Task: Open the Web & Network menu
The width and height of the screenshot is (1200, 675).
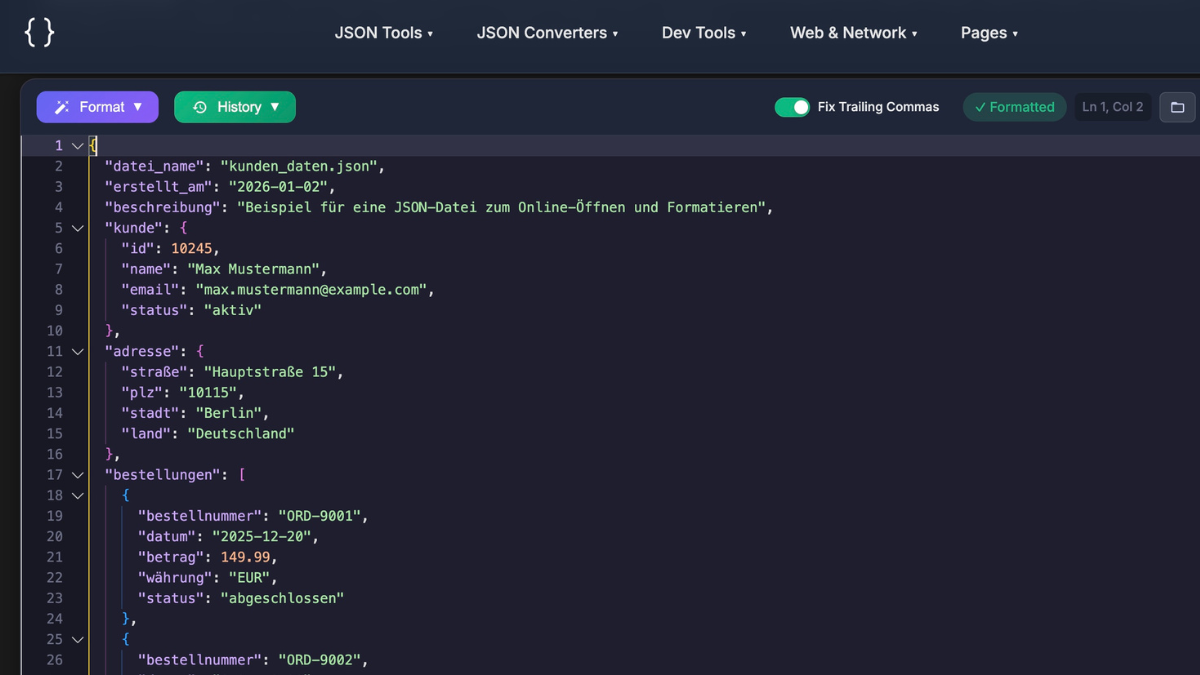Action: point(853,32)
